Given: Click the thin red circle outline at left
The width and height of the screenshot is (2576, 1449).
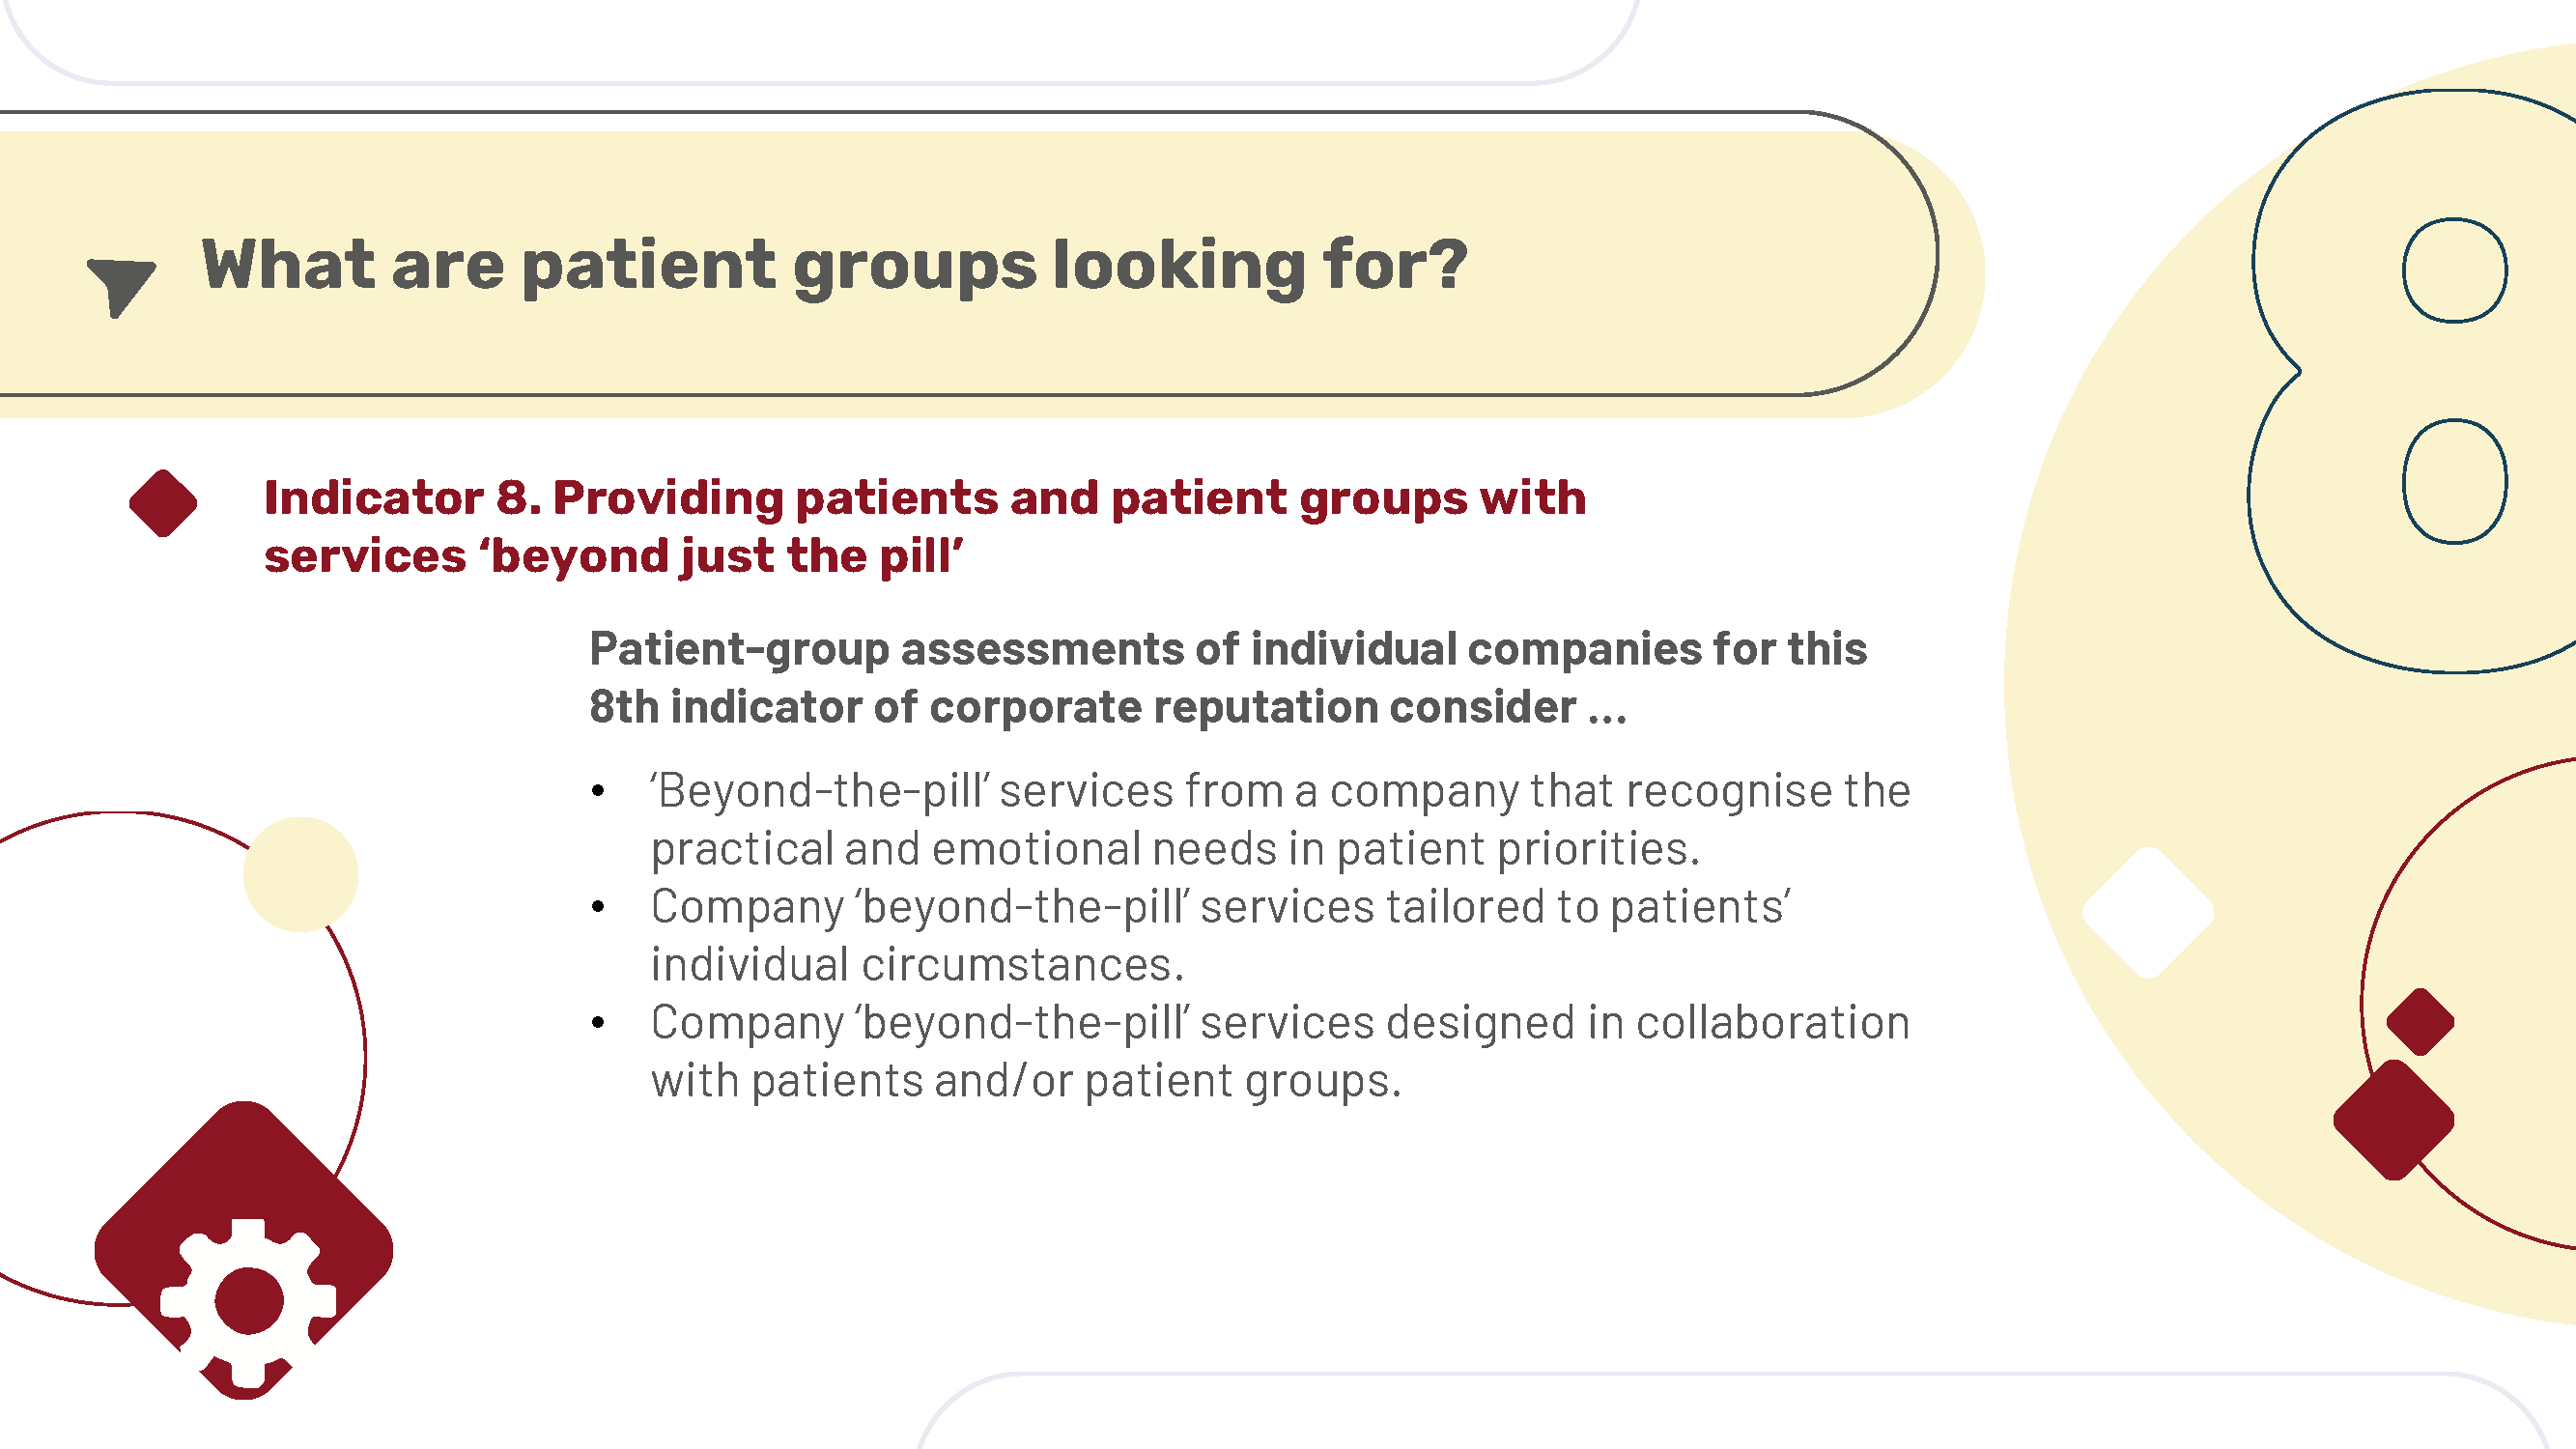Looking at the screenshot, I should tap(183, 1058).
